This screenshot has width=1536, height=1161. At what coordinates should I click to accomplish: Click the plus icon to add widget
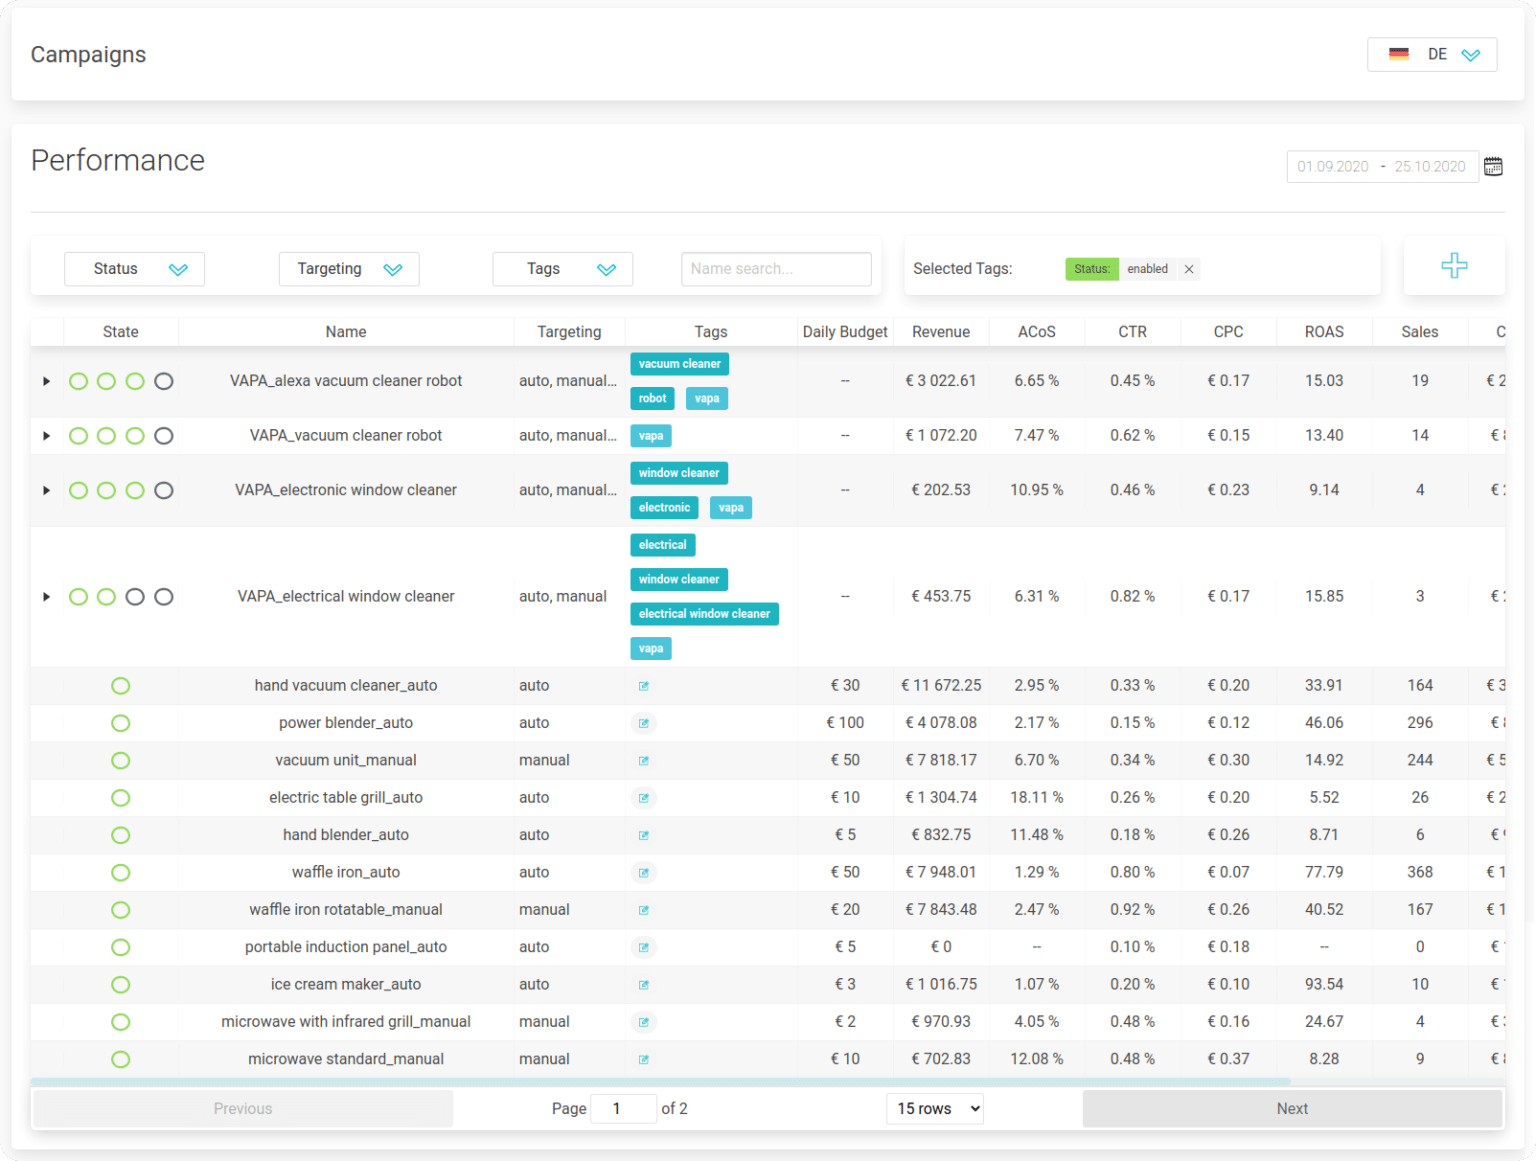click(x=1454, y=266)
